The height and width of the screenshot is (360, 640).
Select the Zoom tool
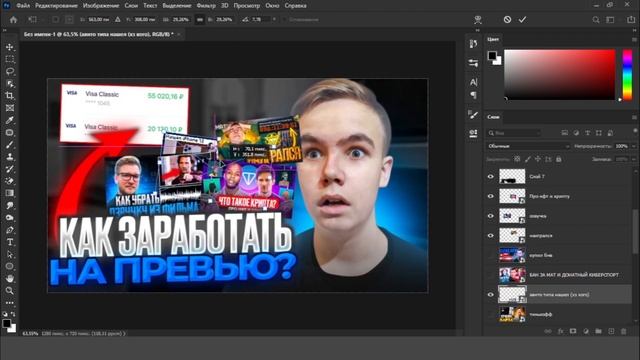(10, 291)
